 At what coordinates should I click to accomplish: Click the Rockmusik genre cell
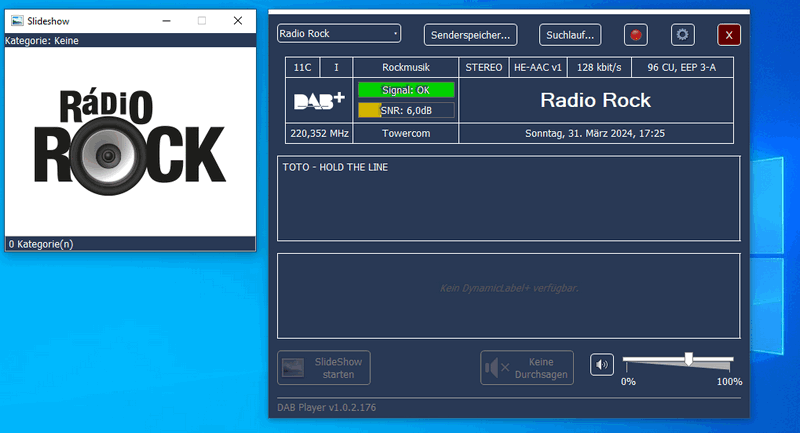click(406, 67)
